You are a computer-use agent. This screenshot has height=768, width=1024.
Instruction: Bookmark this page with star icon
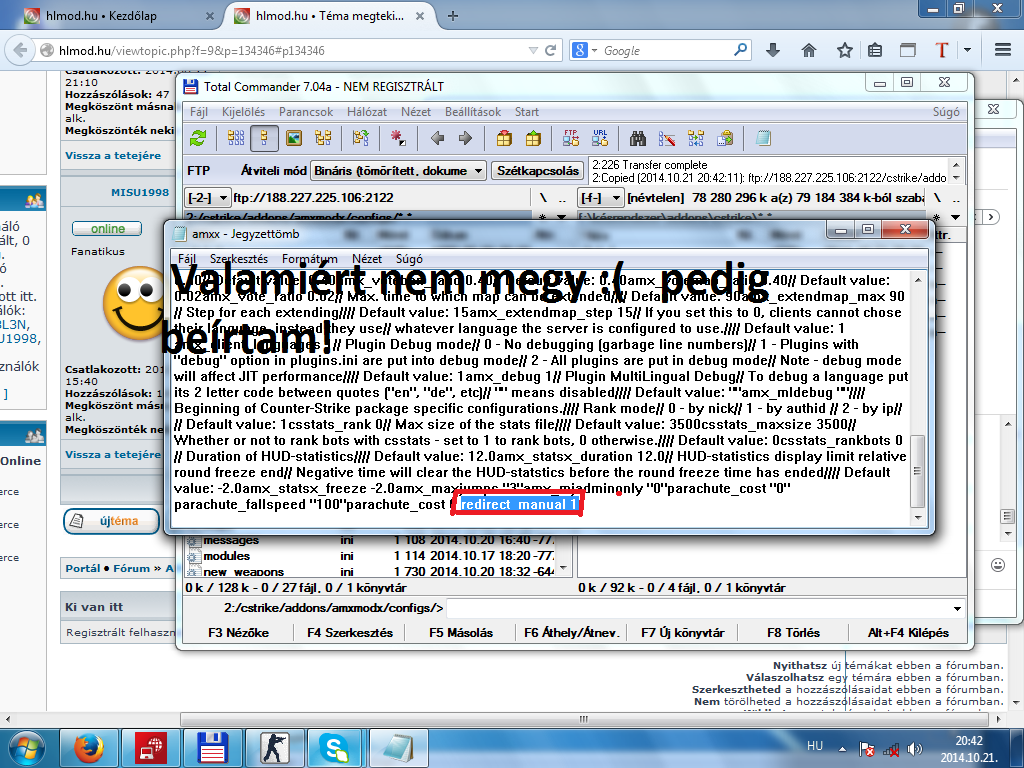click(845, 50)
